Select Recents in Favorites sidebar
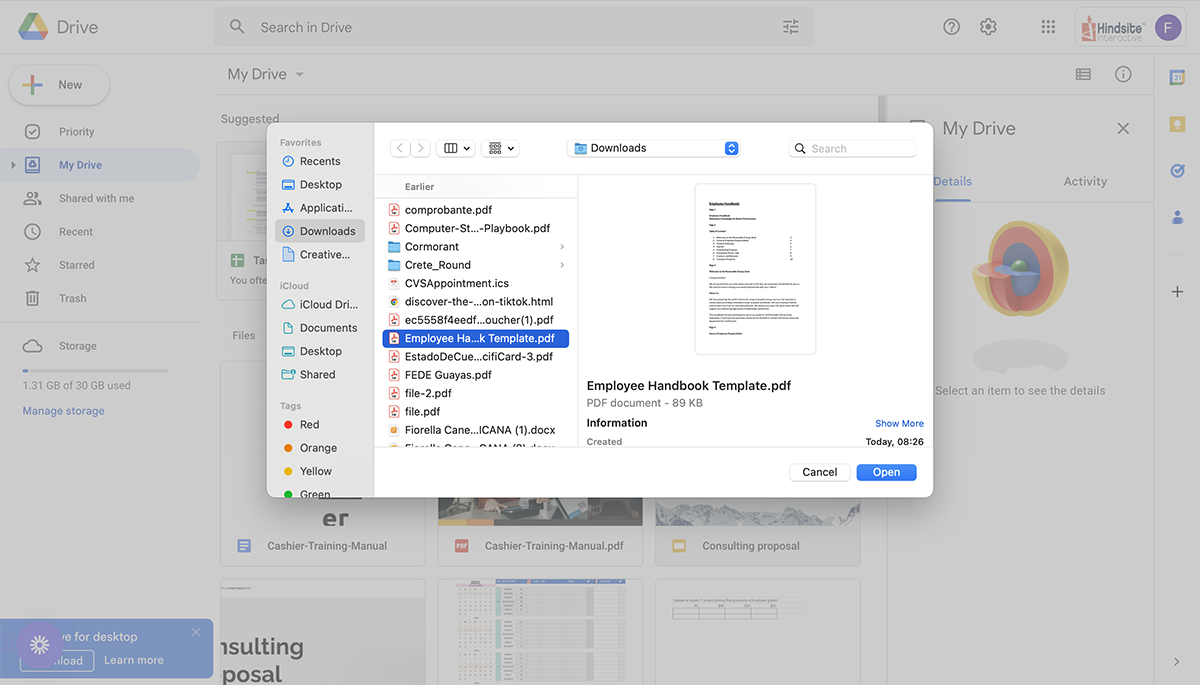1200x685 pixels. tap(319, 161)
